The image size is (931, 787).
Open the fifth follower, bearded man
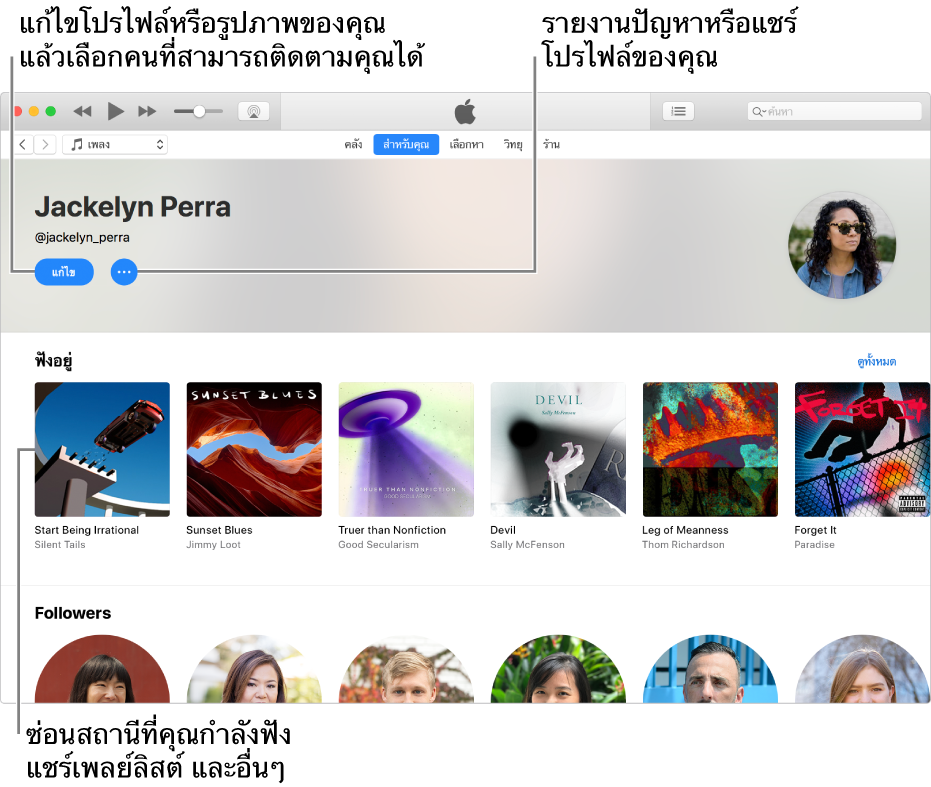point(710,669)
